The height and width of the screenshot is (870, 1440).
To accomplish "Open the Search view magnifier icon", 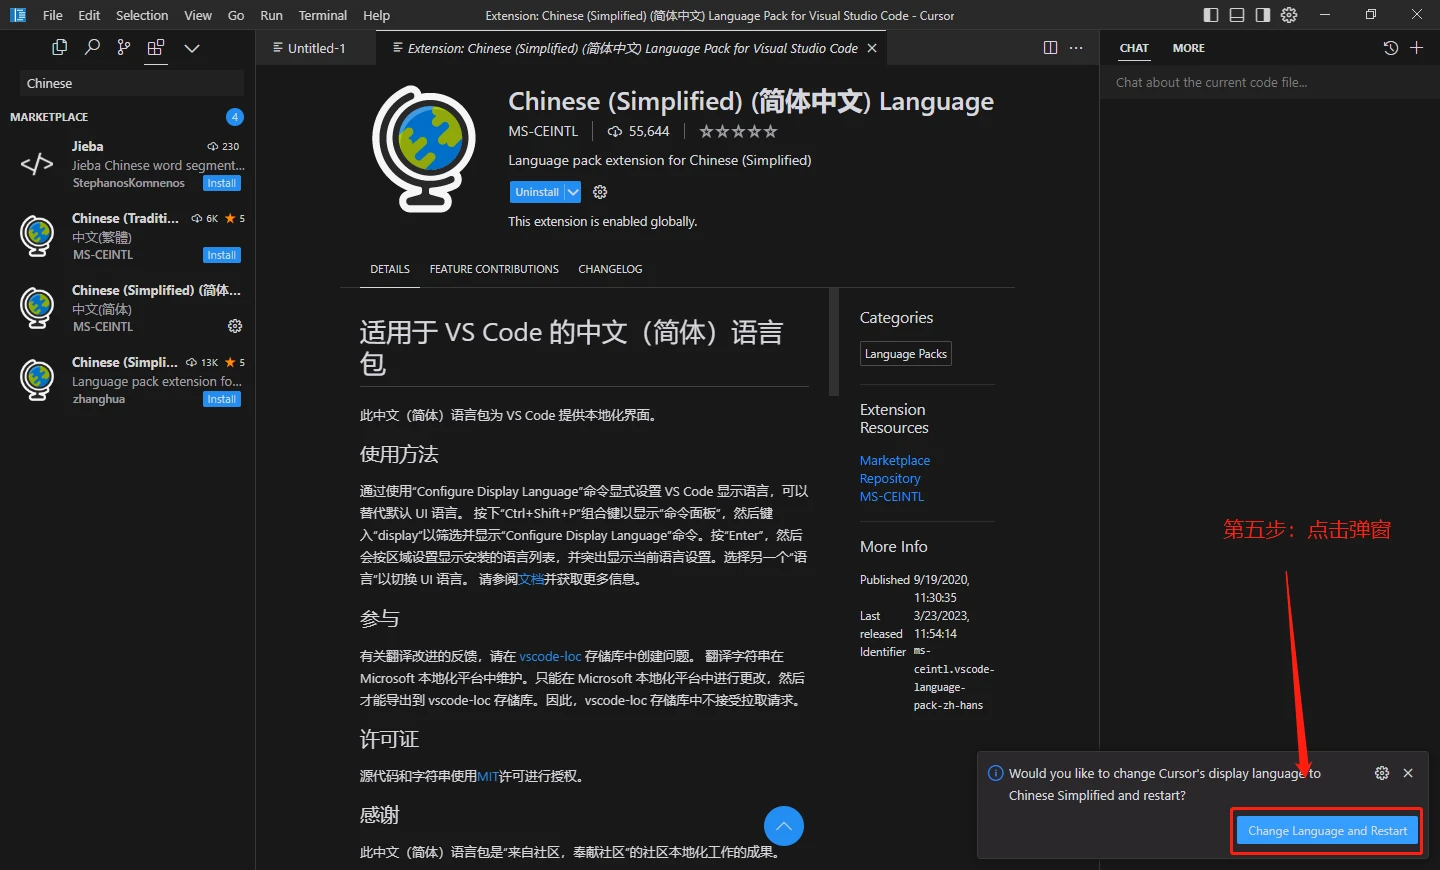I will (92, 47).
